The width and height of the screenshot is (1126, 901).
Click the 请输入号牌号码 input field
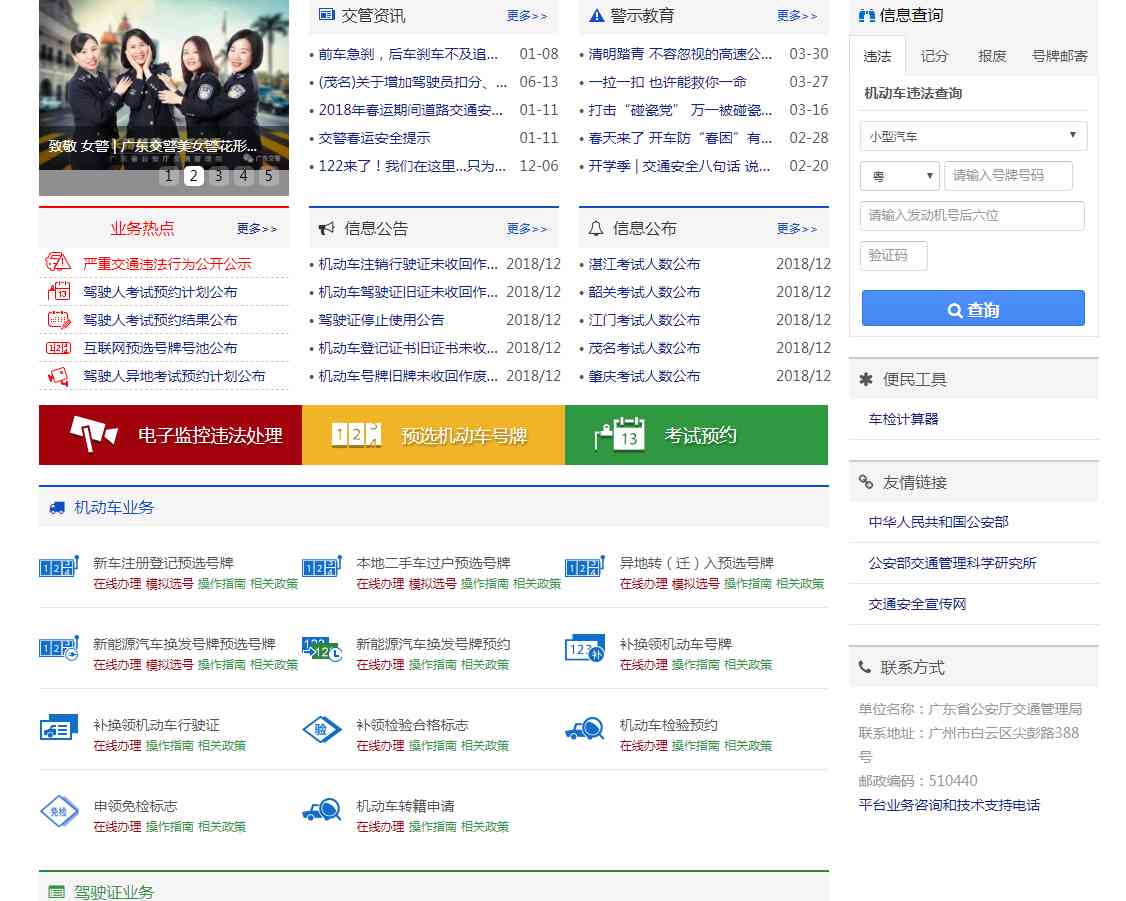pyautogui.click(x=1008, y=176)
